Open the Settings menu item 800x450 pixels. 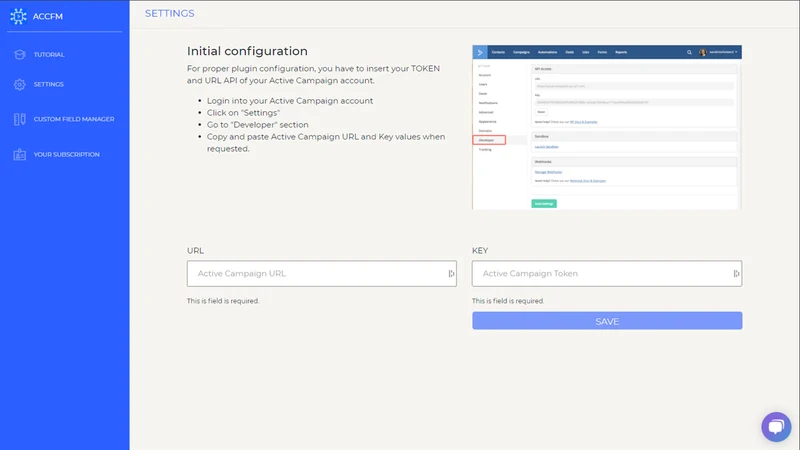[x=48, y=85]
